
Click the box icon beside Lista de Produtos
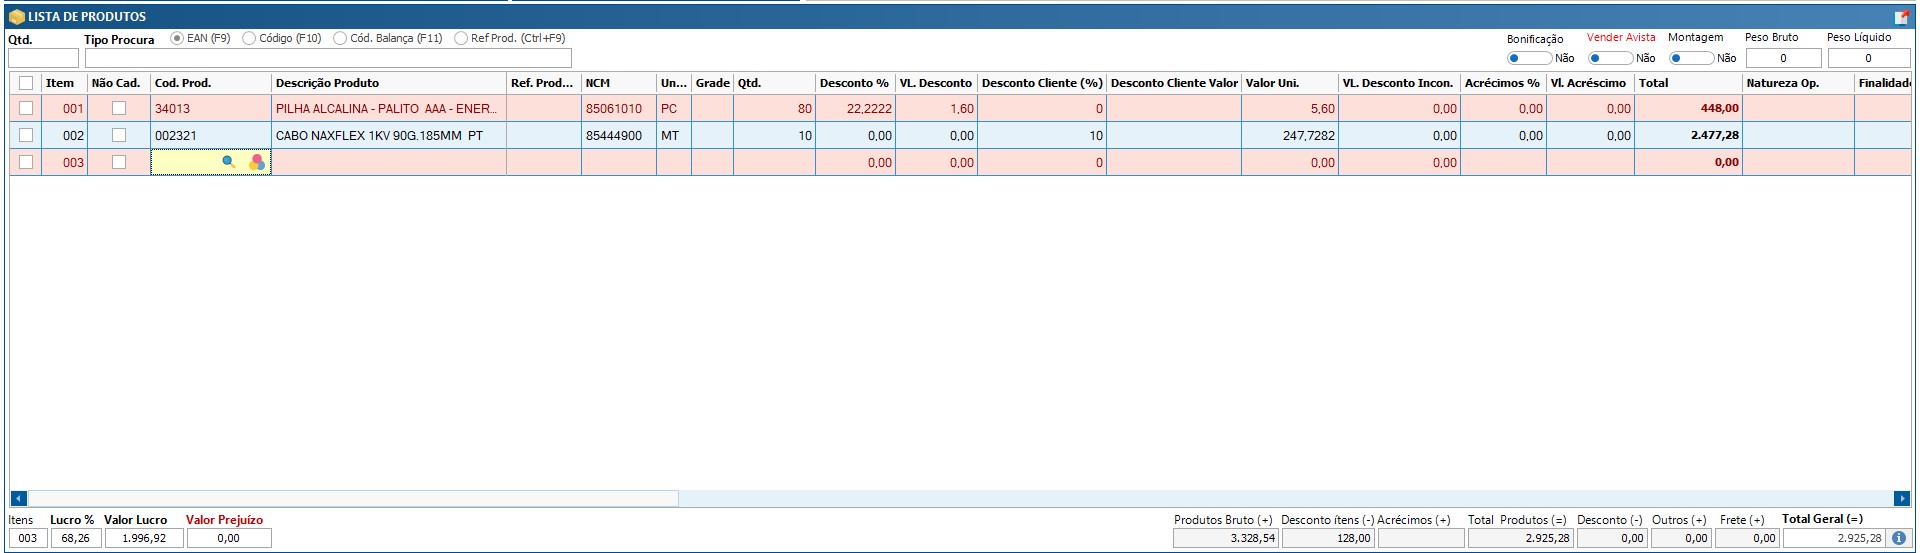pyautogui.click(x=16, y=17)
